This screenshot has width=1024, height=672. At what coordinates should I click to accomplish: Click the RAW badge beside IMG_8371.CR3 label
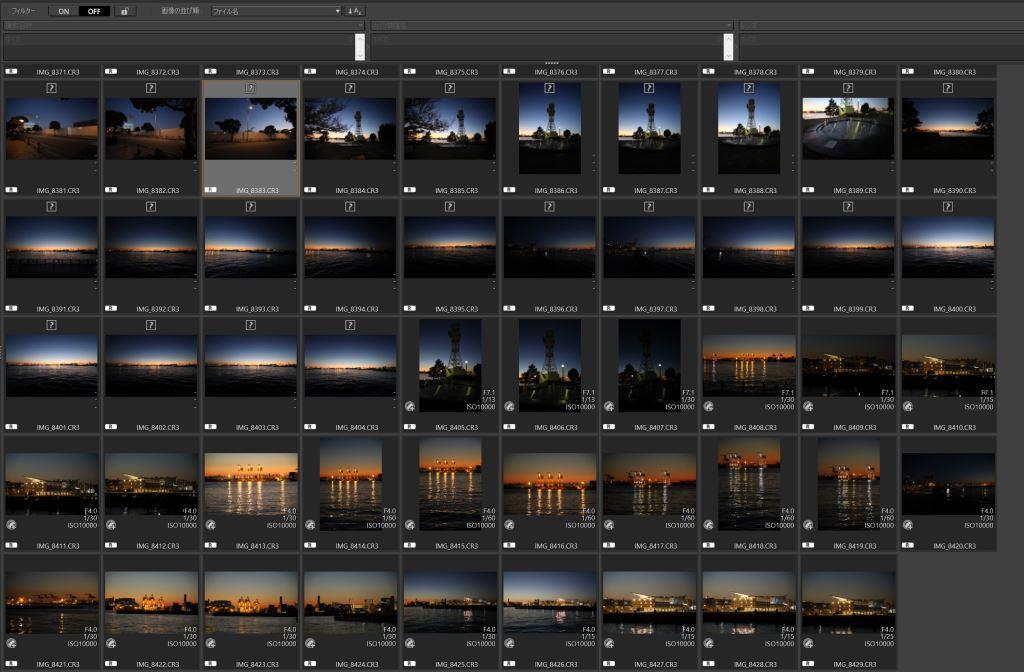pos(10,72)
